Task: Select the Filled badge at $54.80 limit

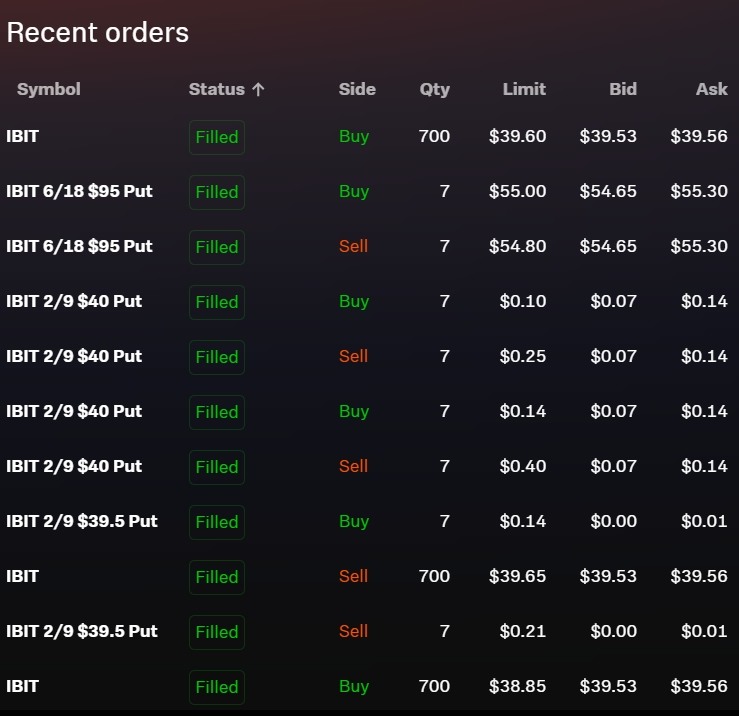Action: point(217,247)
